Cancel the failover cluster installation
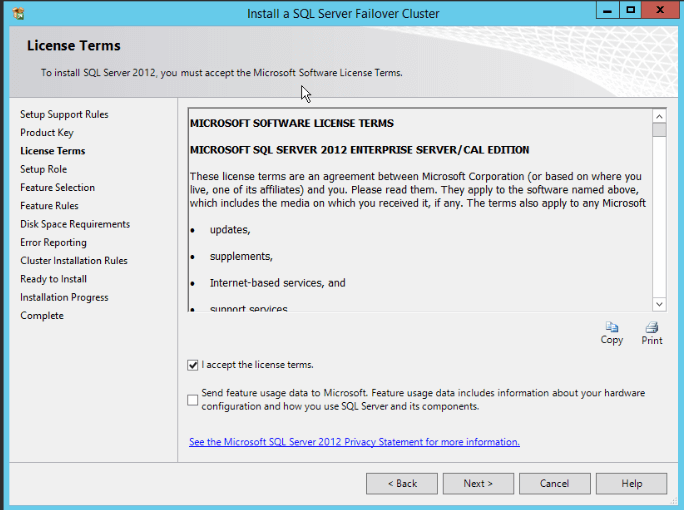The height and width of the screenshot is (510, 684). tap(554, 484)
